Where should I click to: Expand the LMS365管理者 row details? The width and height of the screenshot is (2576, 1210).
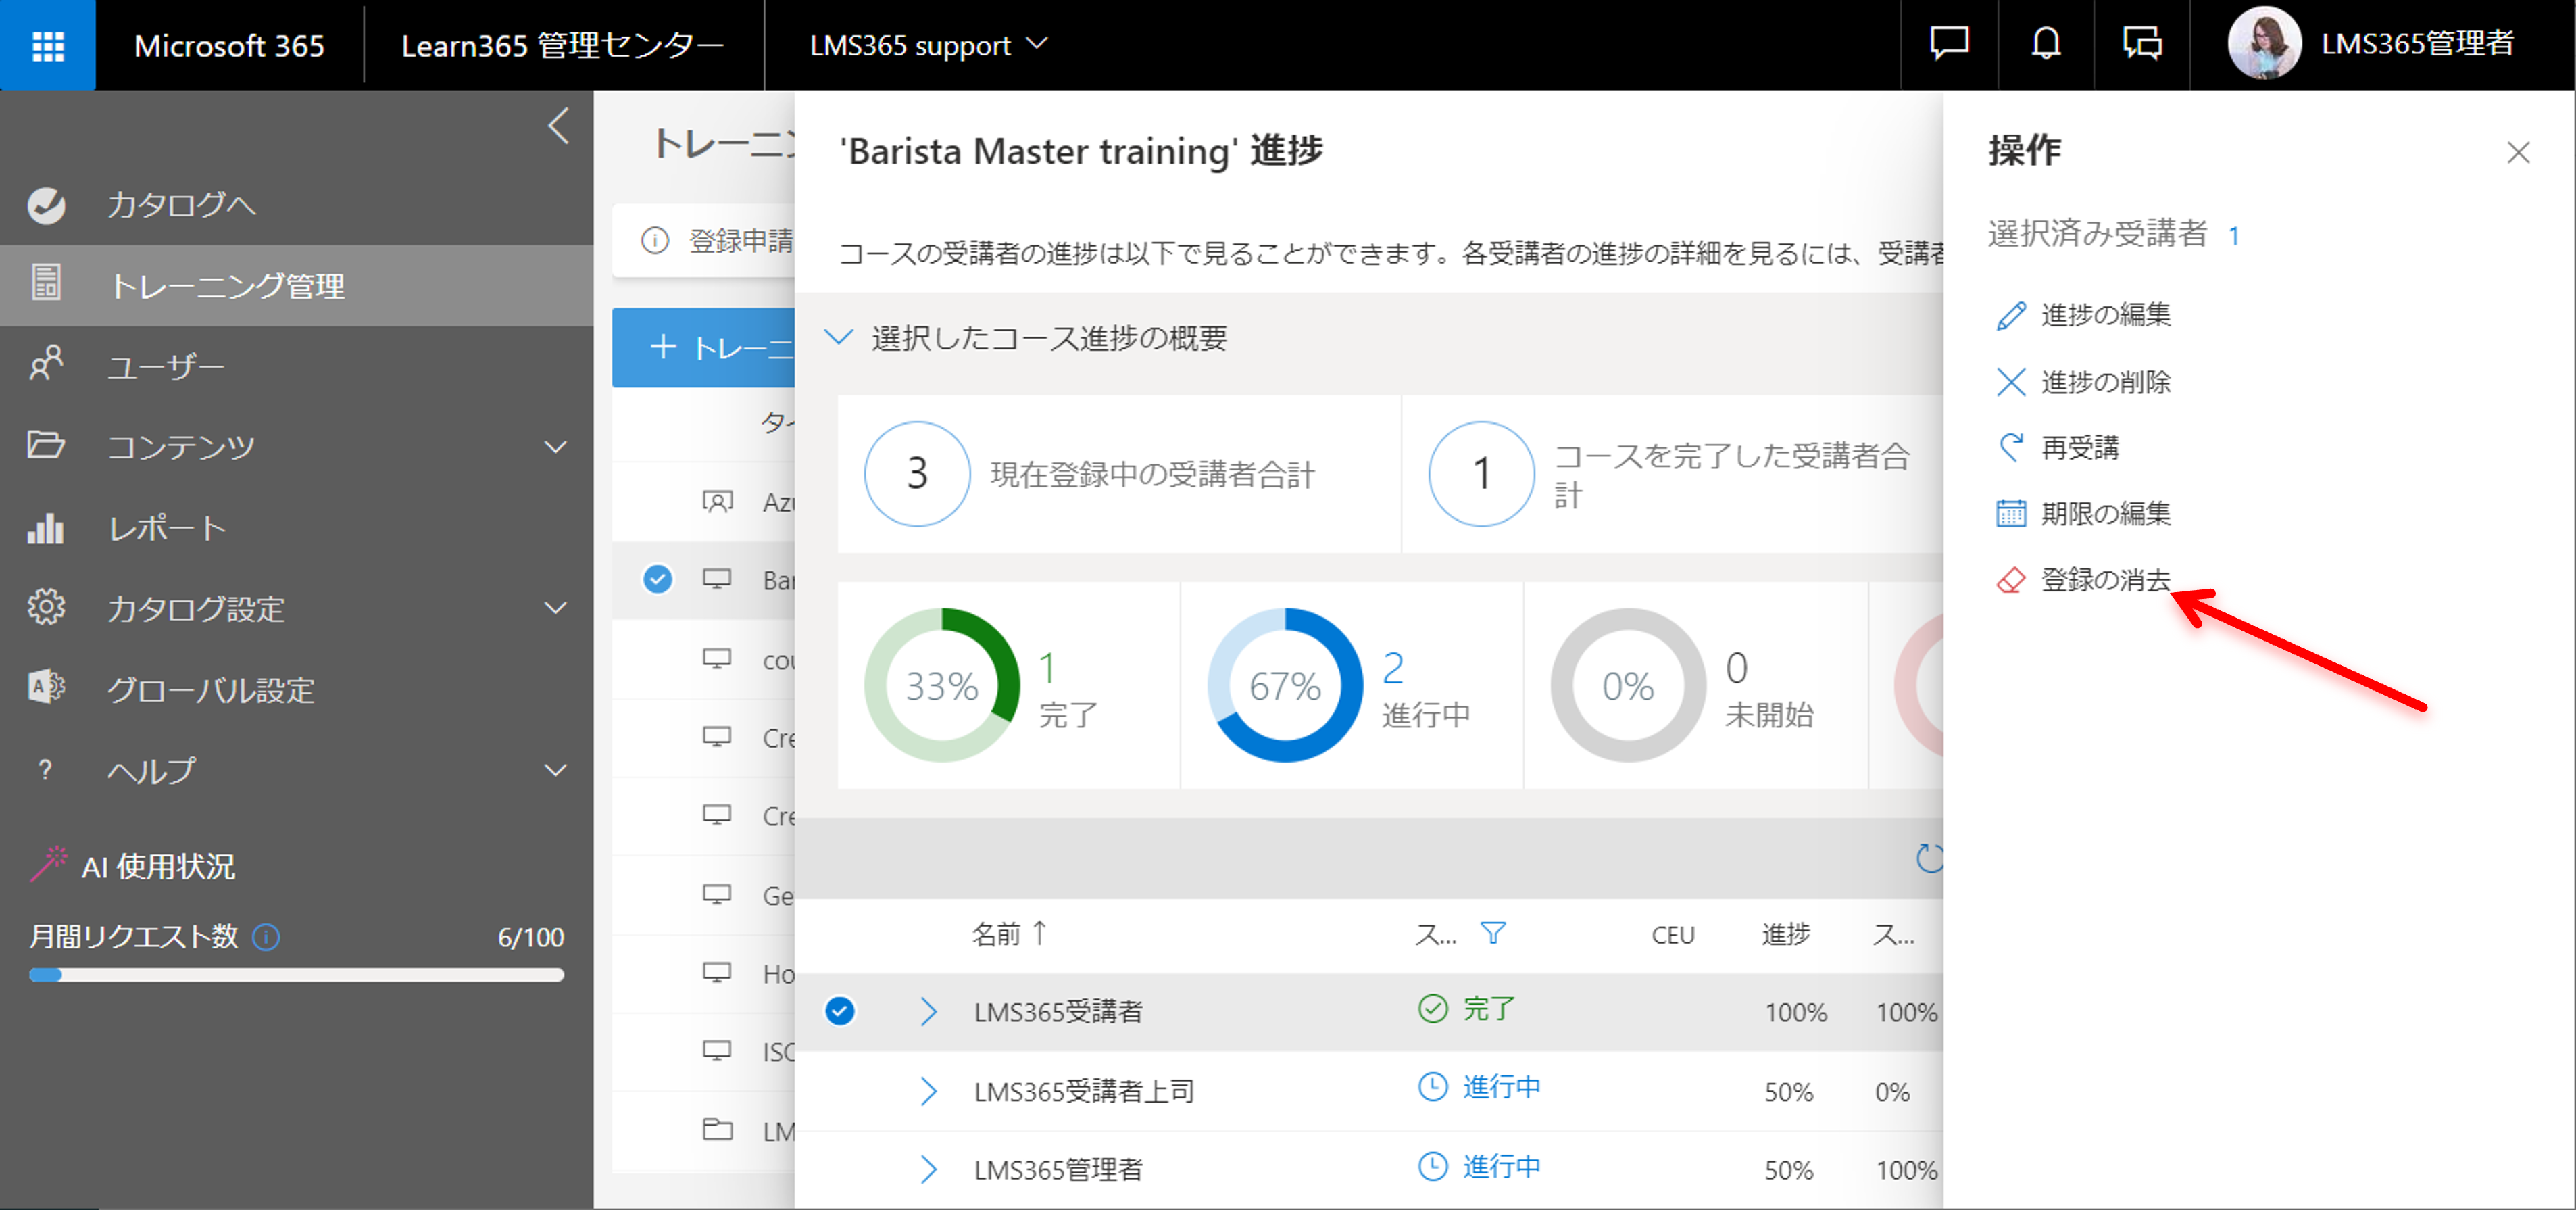928,1170
